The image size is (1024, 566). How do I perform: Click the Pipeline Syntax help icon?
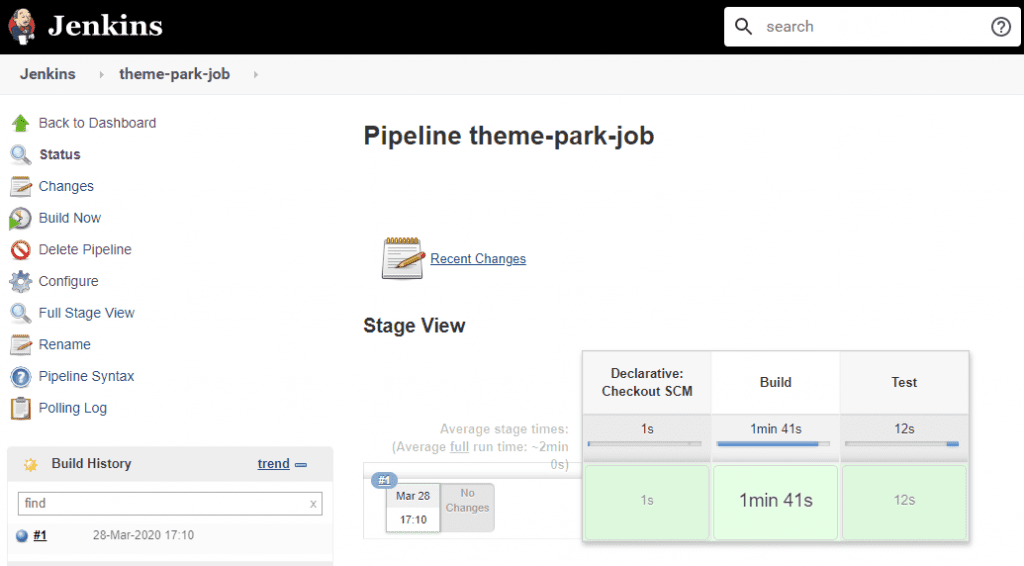[x=20, y=377]
